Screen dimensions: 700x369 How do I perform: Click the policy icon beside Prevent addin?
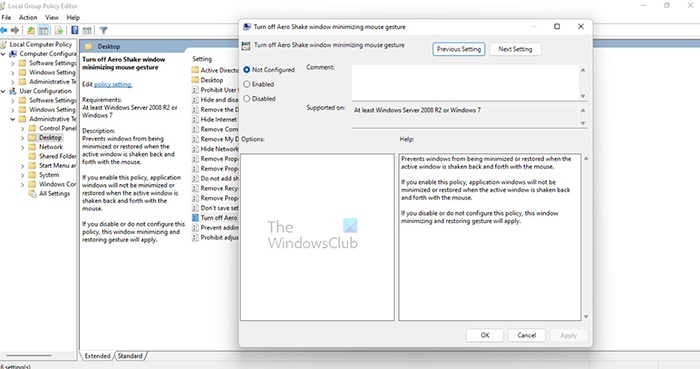195,228
